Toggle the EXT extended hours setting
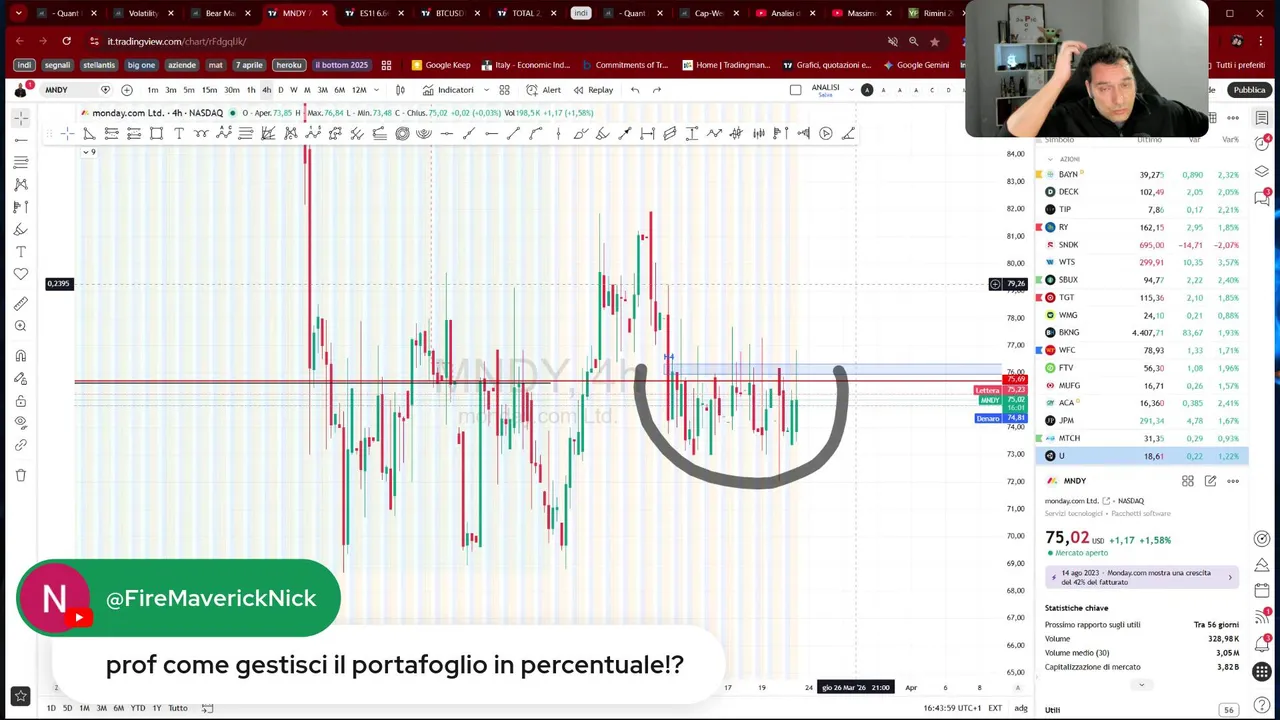The image size is (1280, 720). (x=995, y=708)
